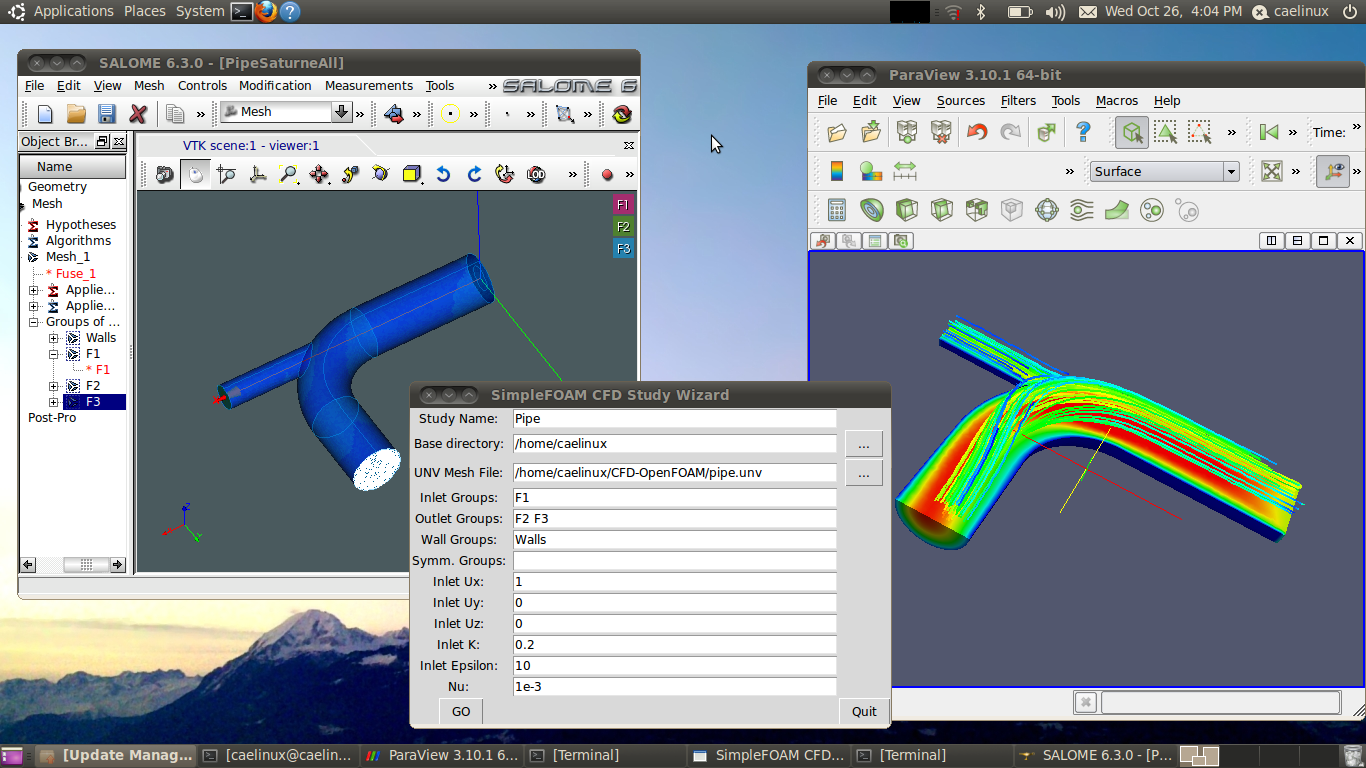Click the green F2 color label
1366x768 pixels.
(623, 227)
